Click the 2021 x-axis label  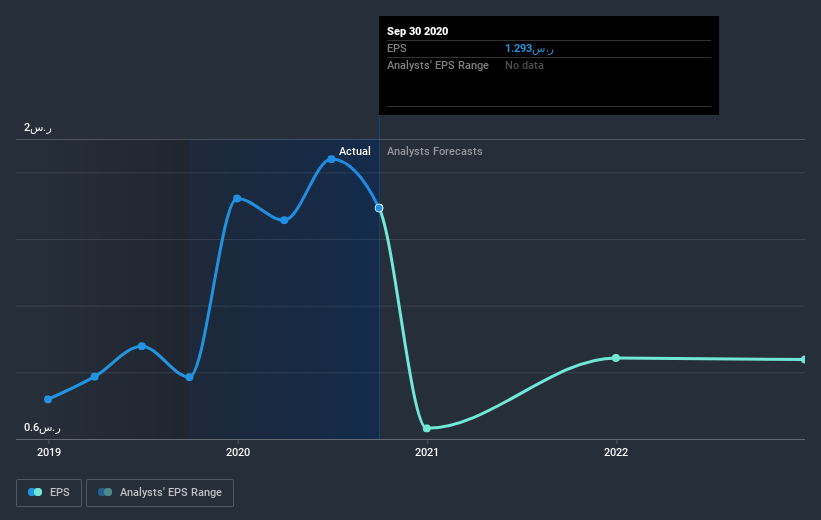pyautogui.click(x=427, y=452)
